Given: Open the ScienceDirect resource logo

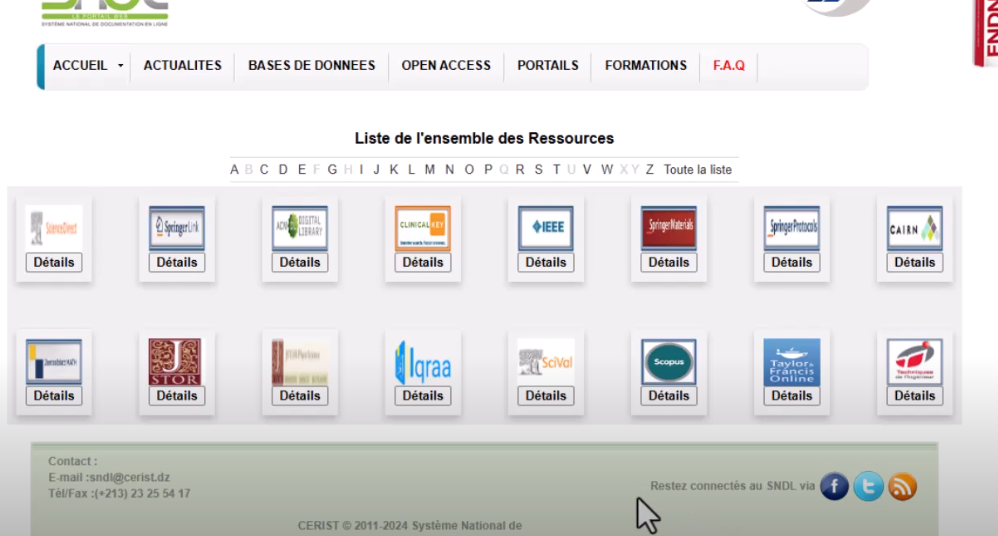Looking at the screenshot, I should click(54, 228).
